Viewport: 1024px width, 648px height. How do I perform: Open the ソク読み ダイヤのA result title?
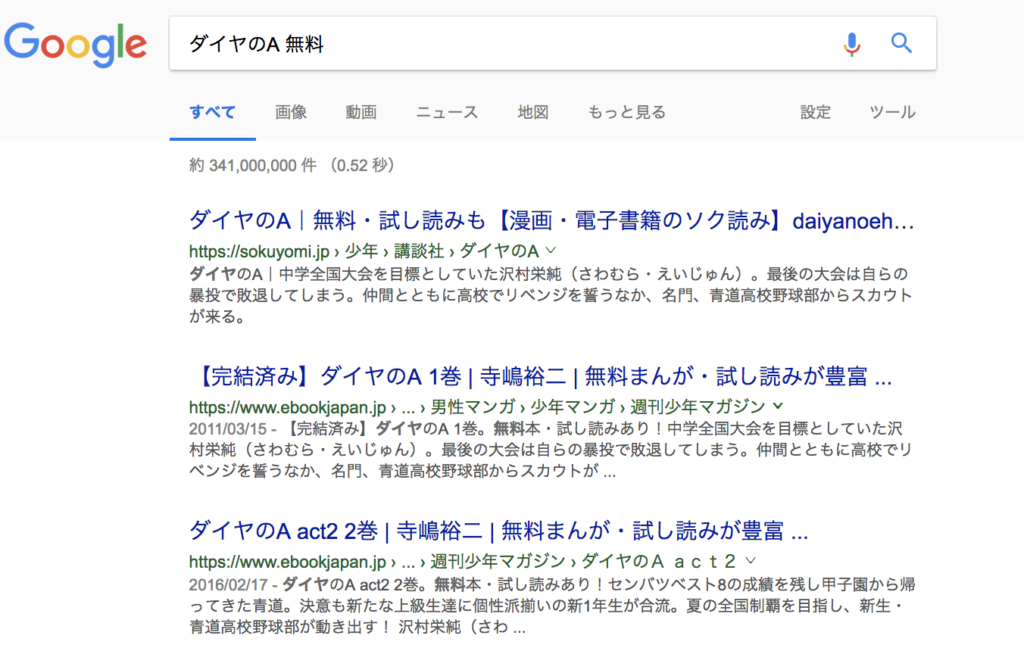(551, 221)
